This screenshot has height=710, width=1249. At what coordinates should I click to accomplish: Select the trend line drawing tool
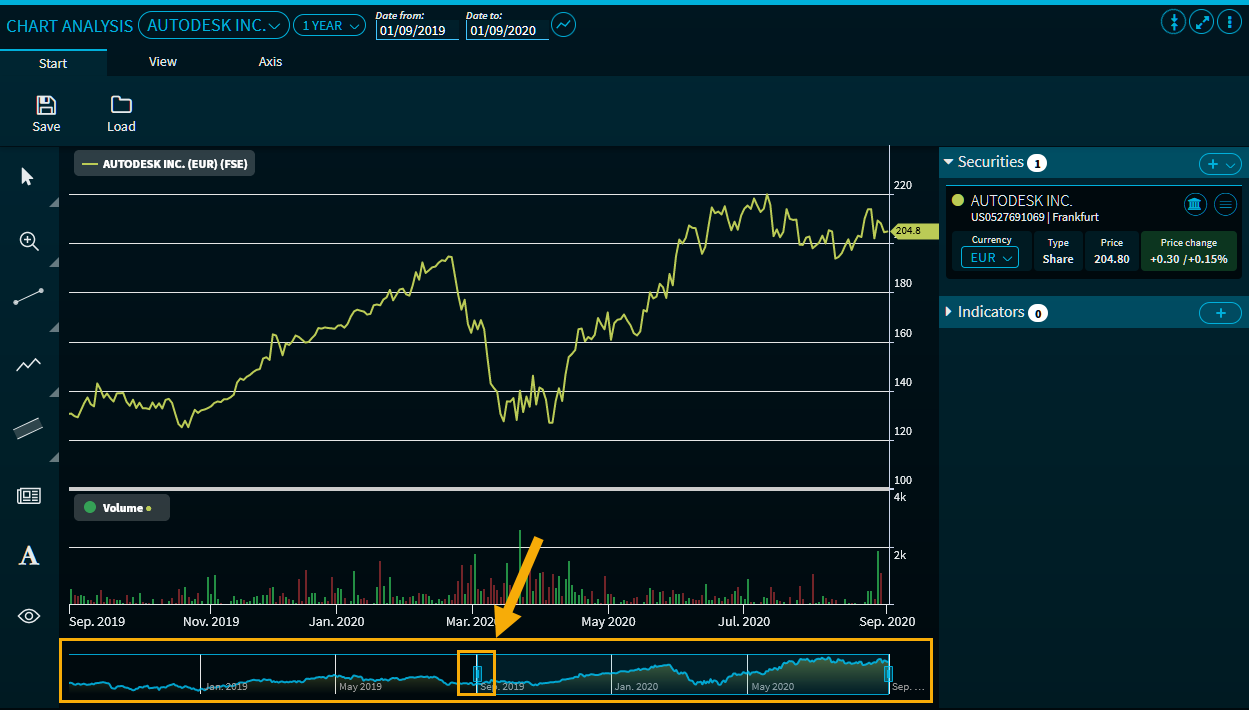[29, 297]
